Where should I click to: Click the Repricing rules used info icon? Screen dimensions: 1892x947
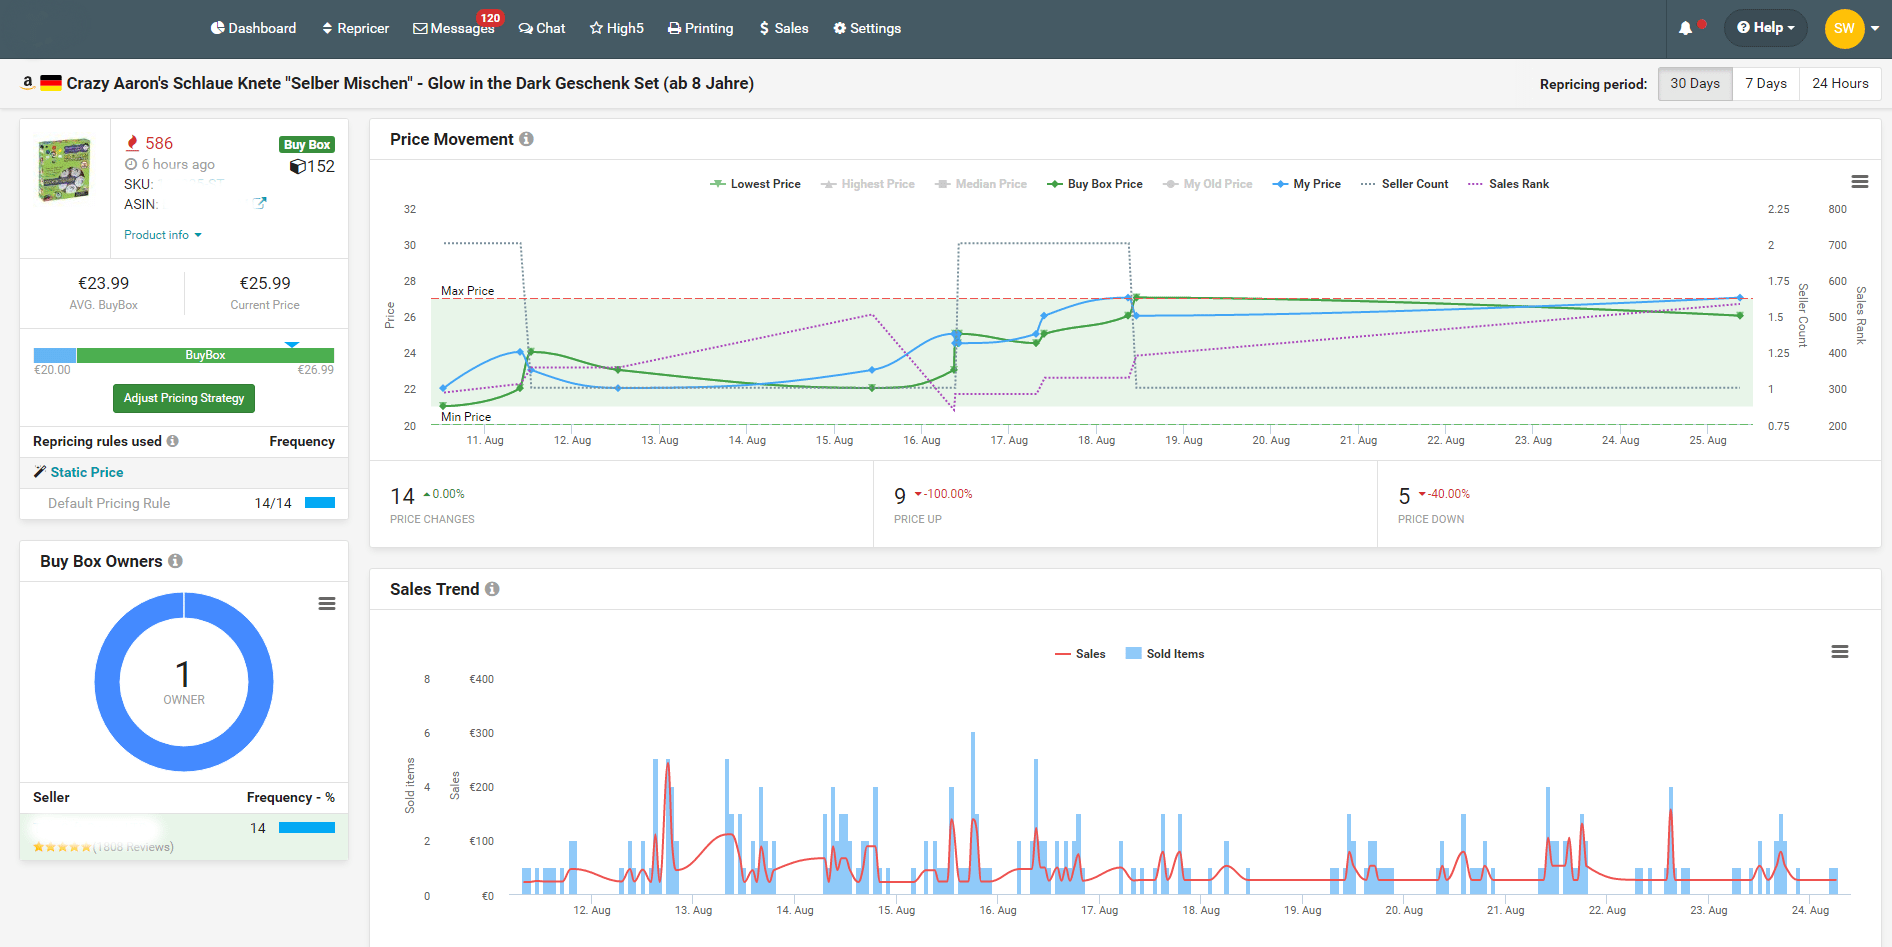173,441
